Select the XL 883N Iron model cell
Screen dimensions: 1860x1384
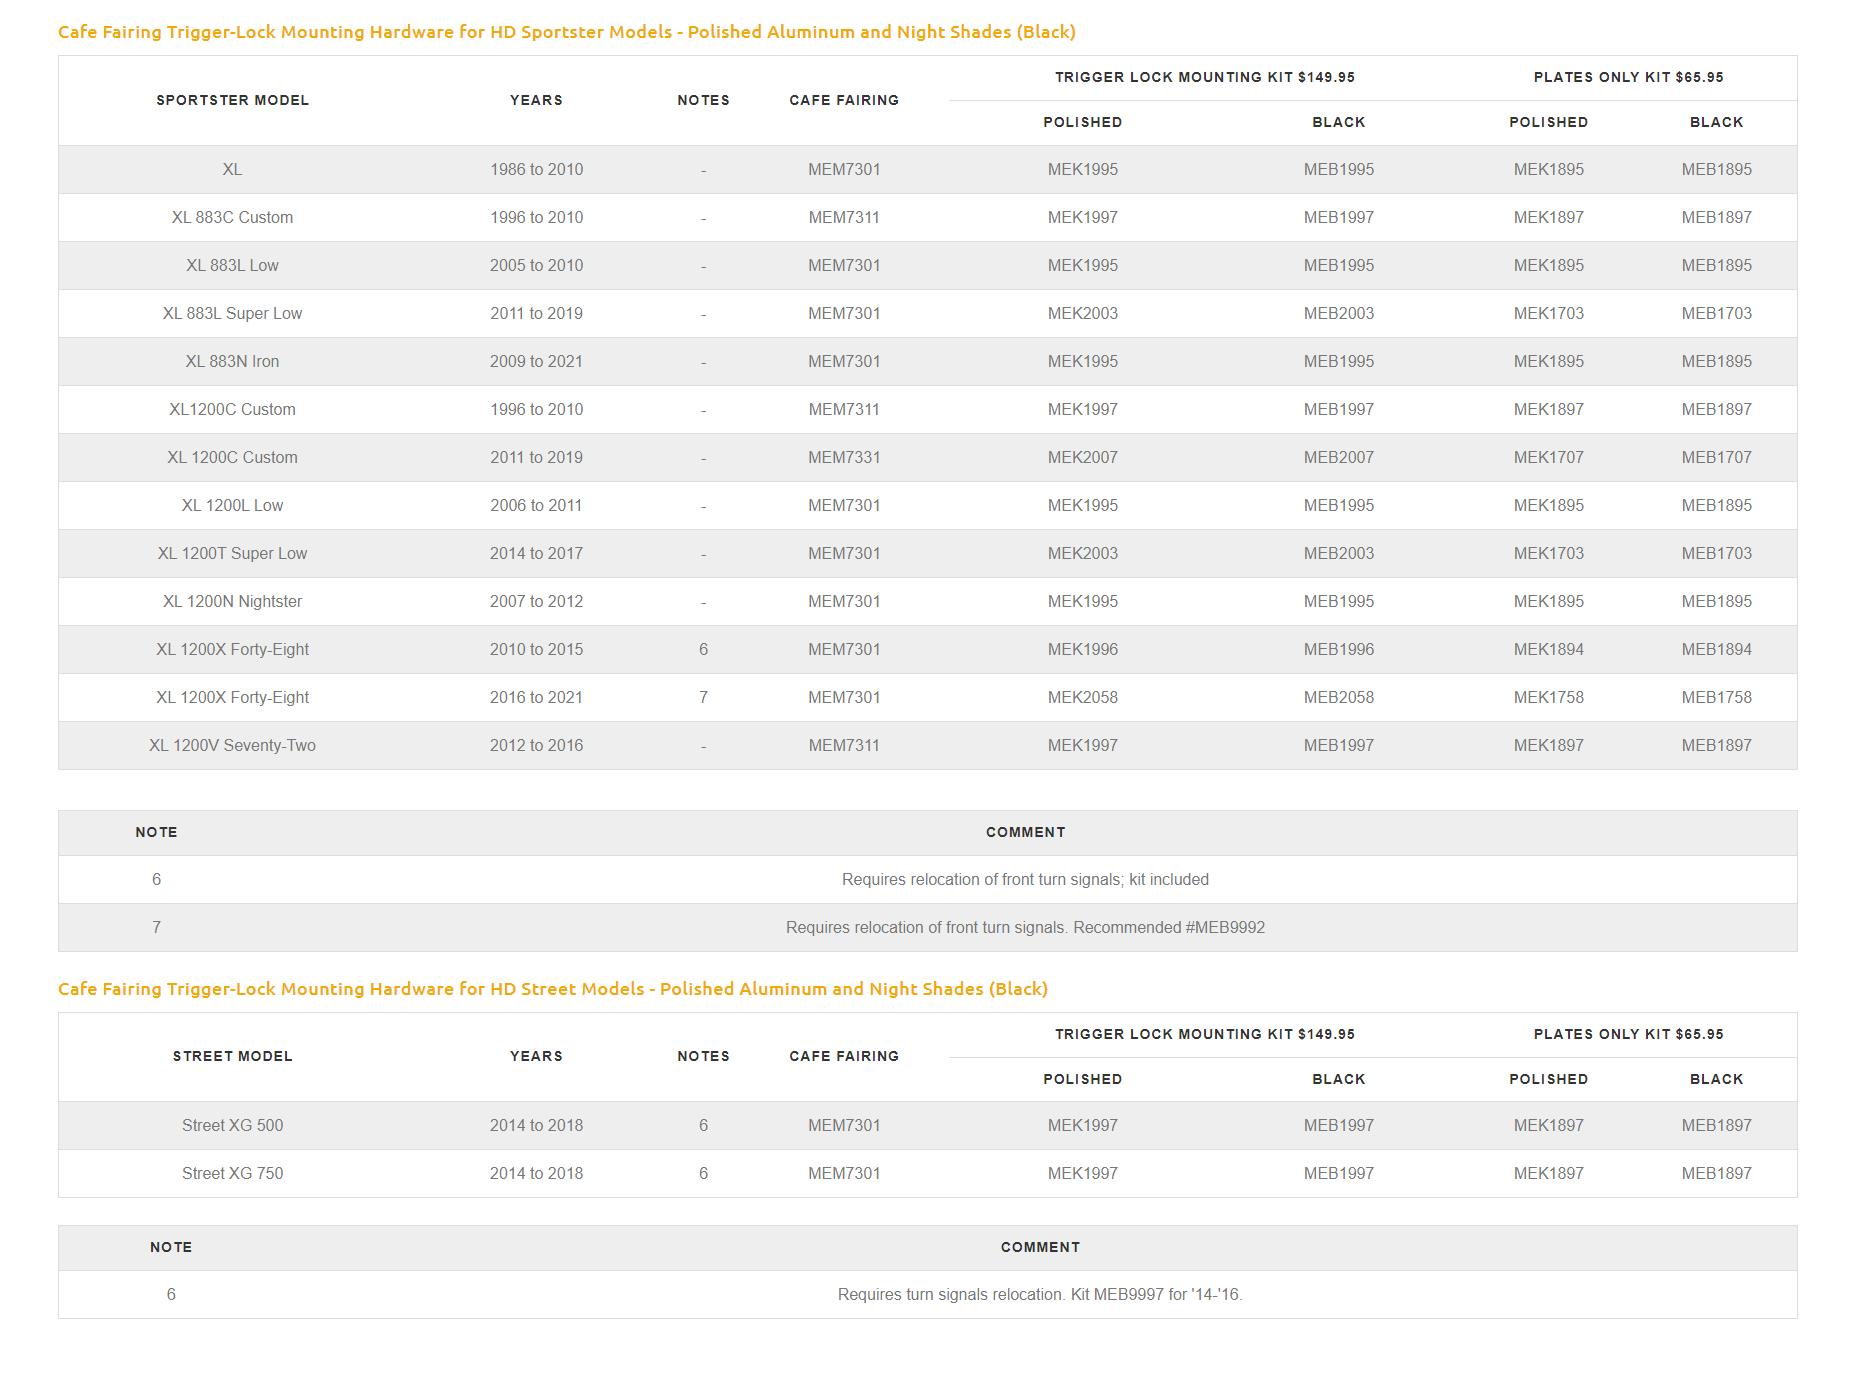(232, 361)
